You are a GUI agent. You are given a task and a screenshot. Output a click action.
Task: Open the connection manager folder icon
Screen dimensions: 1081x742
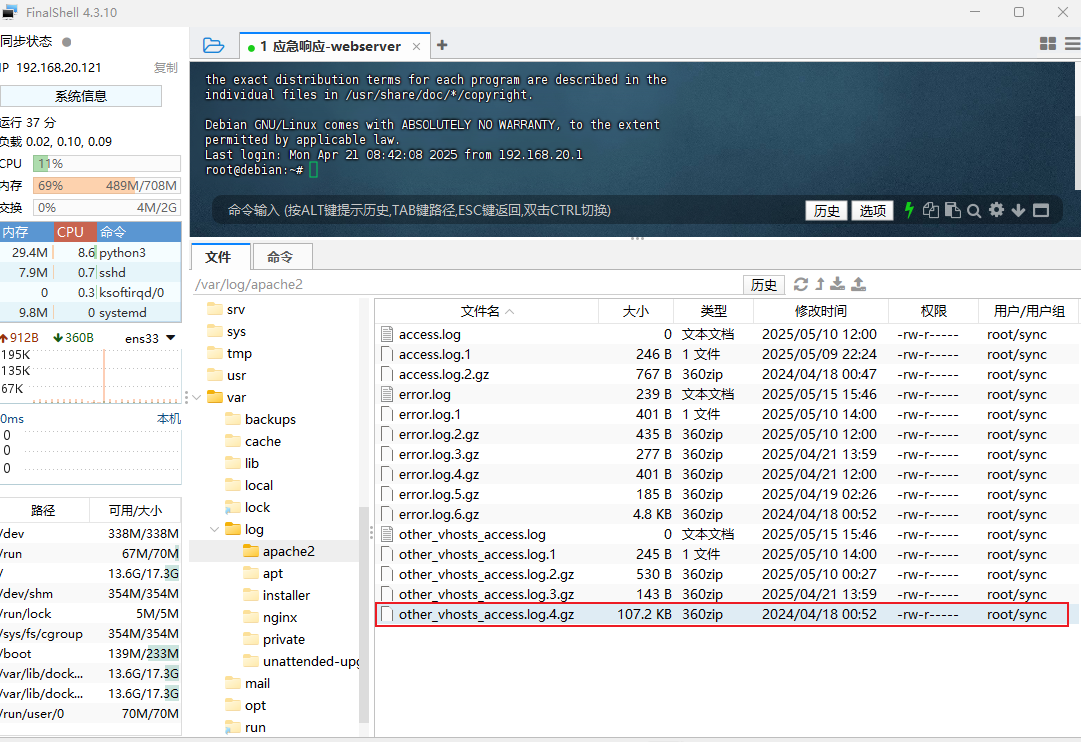214,46
